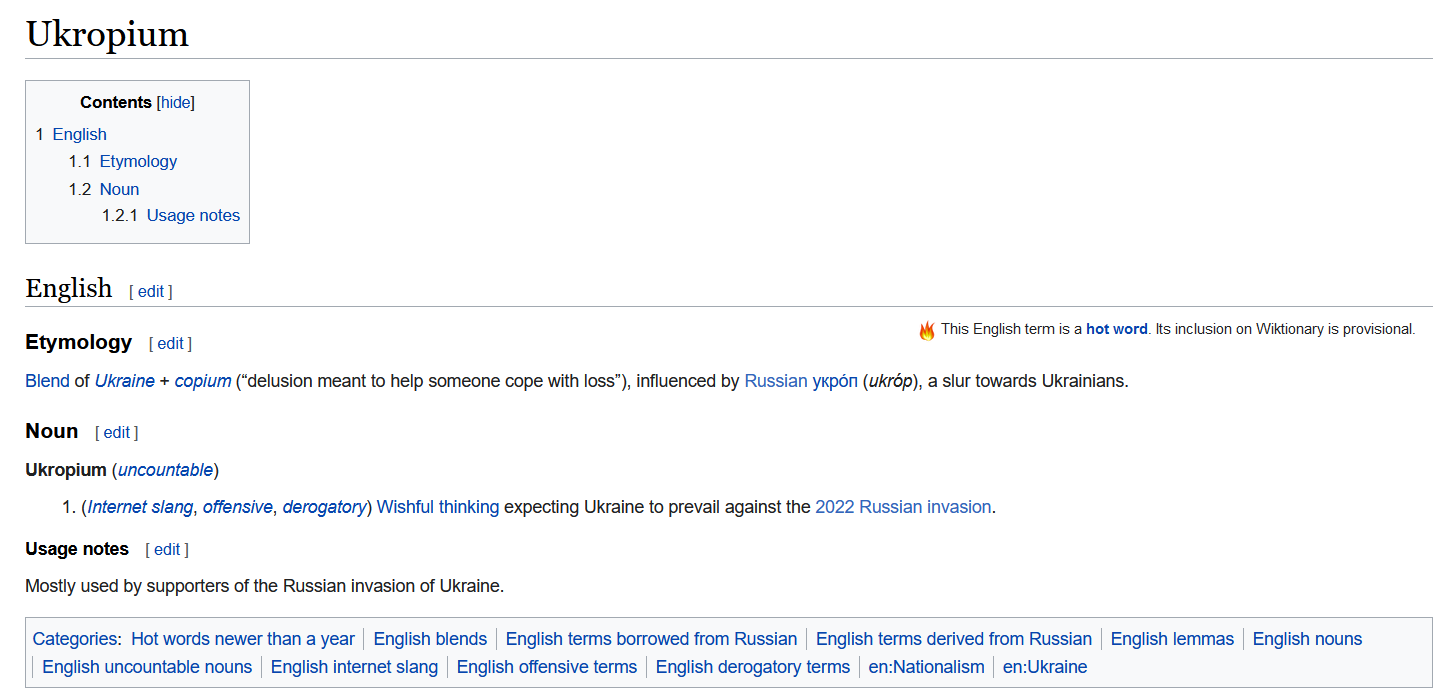Go to Etymology in contents box
The image size is (1435, 696).
coord(138,161)
